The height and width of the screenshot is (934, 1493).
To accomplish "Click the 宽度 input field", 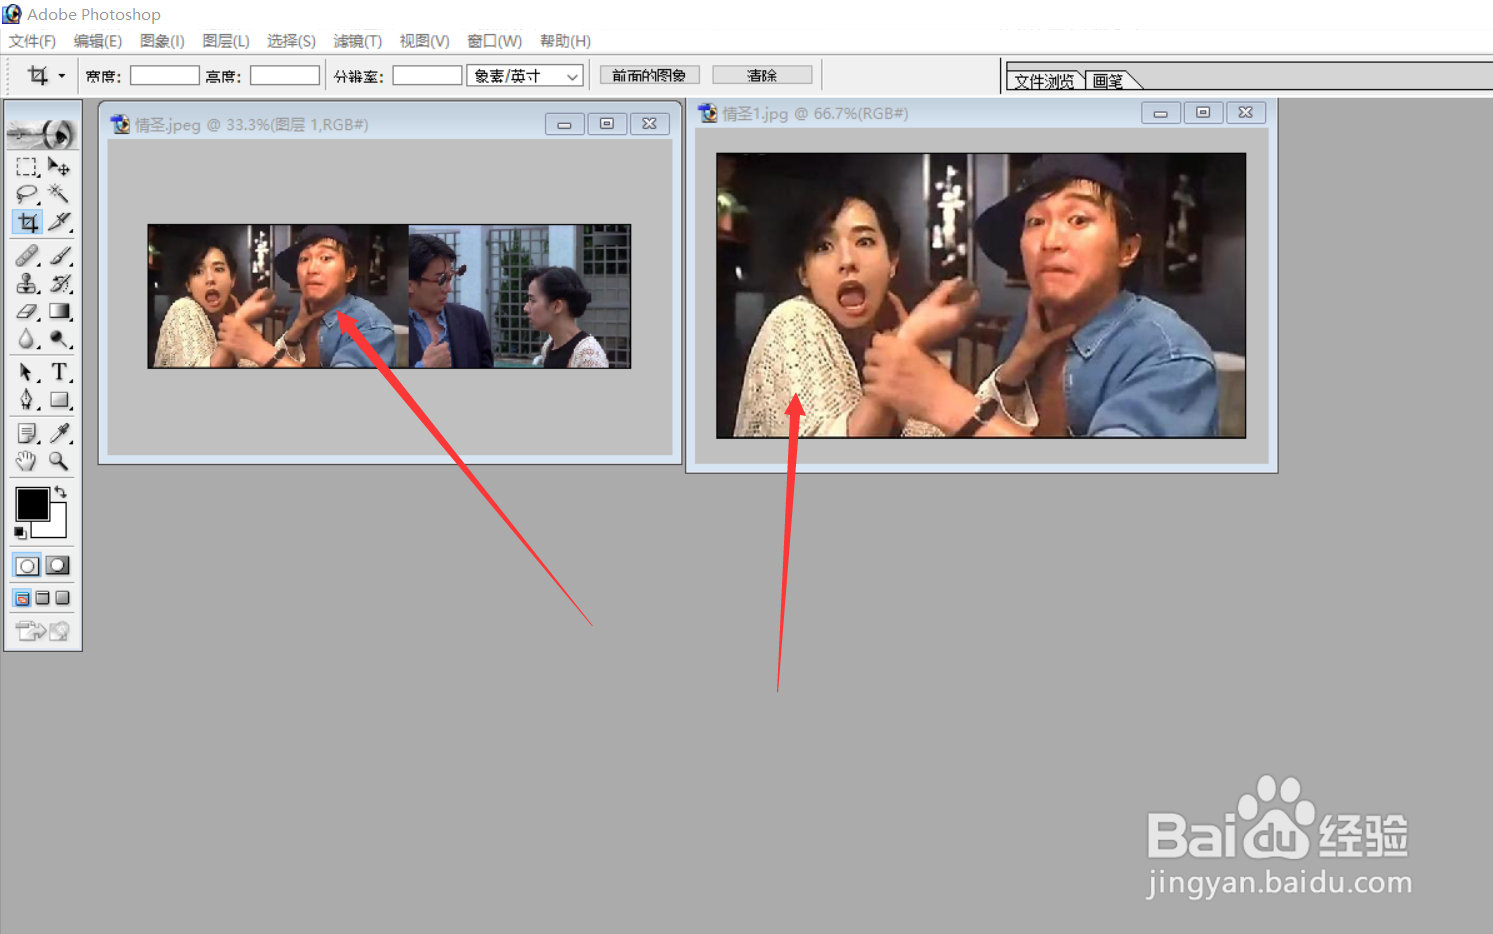I will 165,76.
